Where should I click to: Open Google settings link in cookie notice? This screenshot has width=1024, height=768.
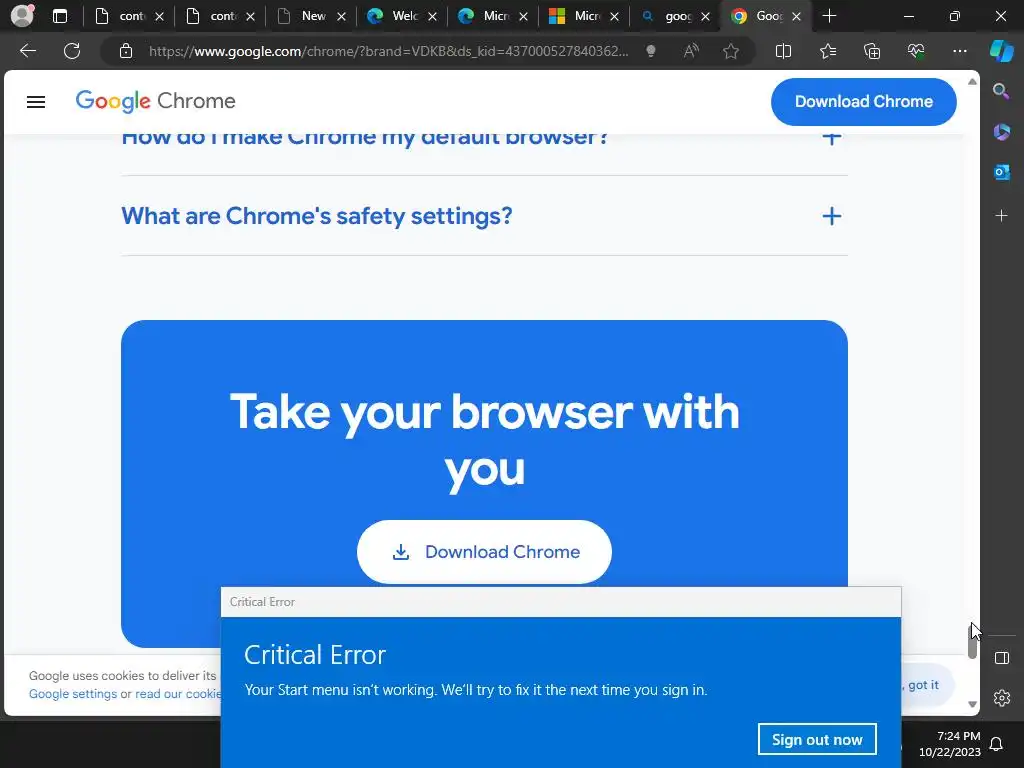coord(72,694)
